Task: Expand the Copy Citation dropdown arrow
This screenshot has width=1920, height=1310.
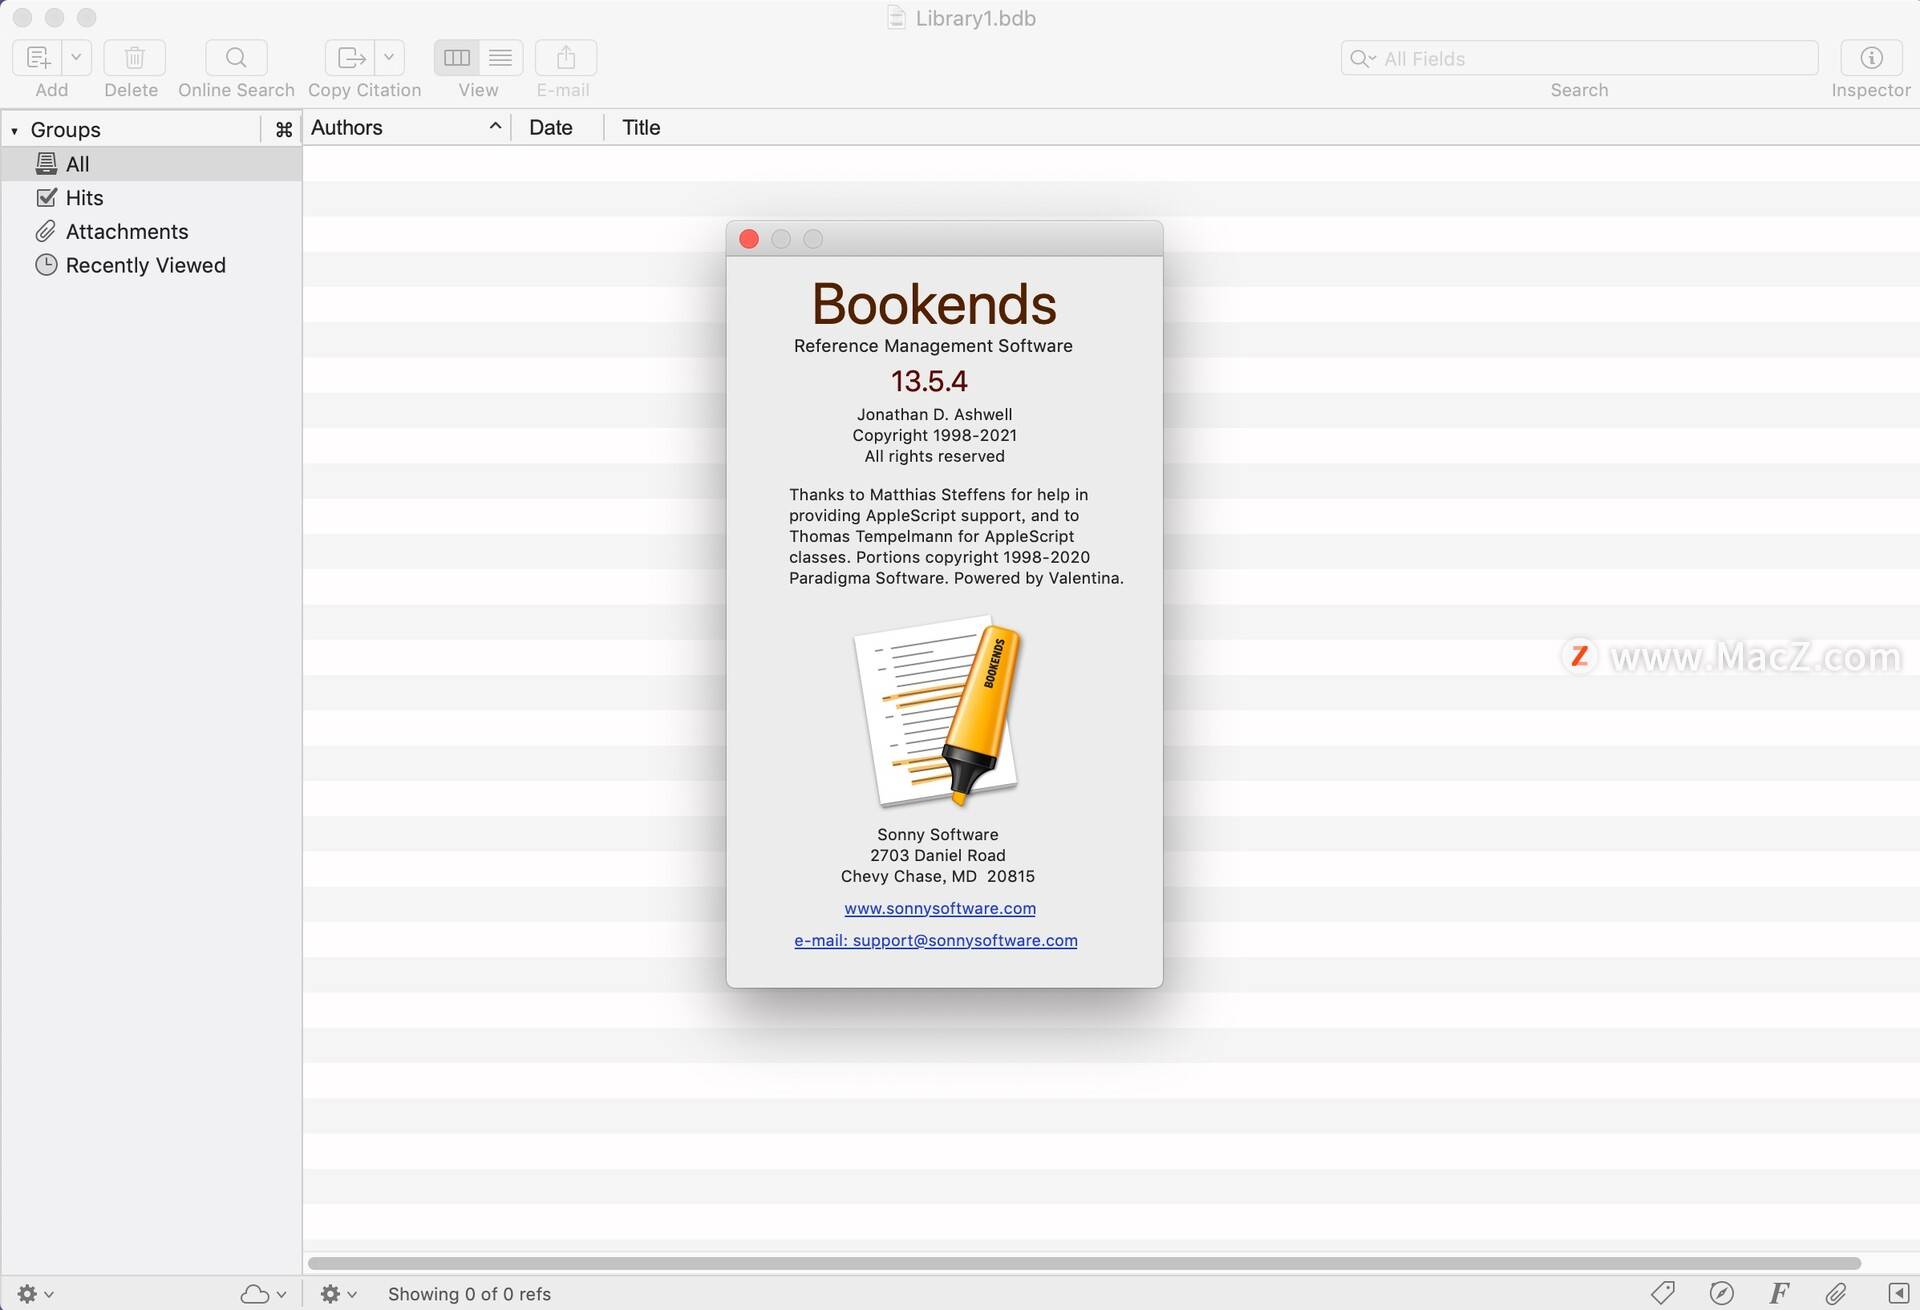Action: (390, 58)
